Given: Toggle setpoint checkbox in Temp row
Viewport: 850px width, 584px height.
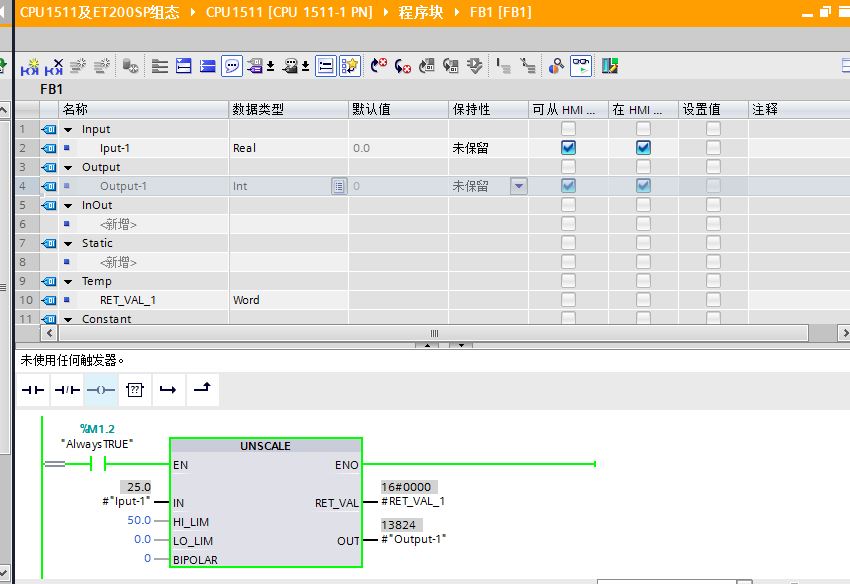Looking at the screenshot, I should tap(713, 280).
